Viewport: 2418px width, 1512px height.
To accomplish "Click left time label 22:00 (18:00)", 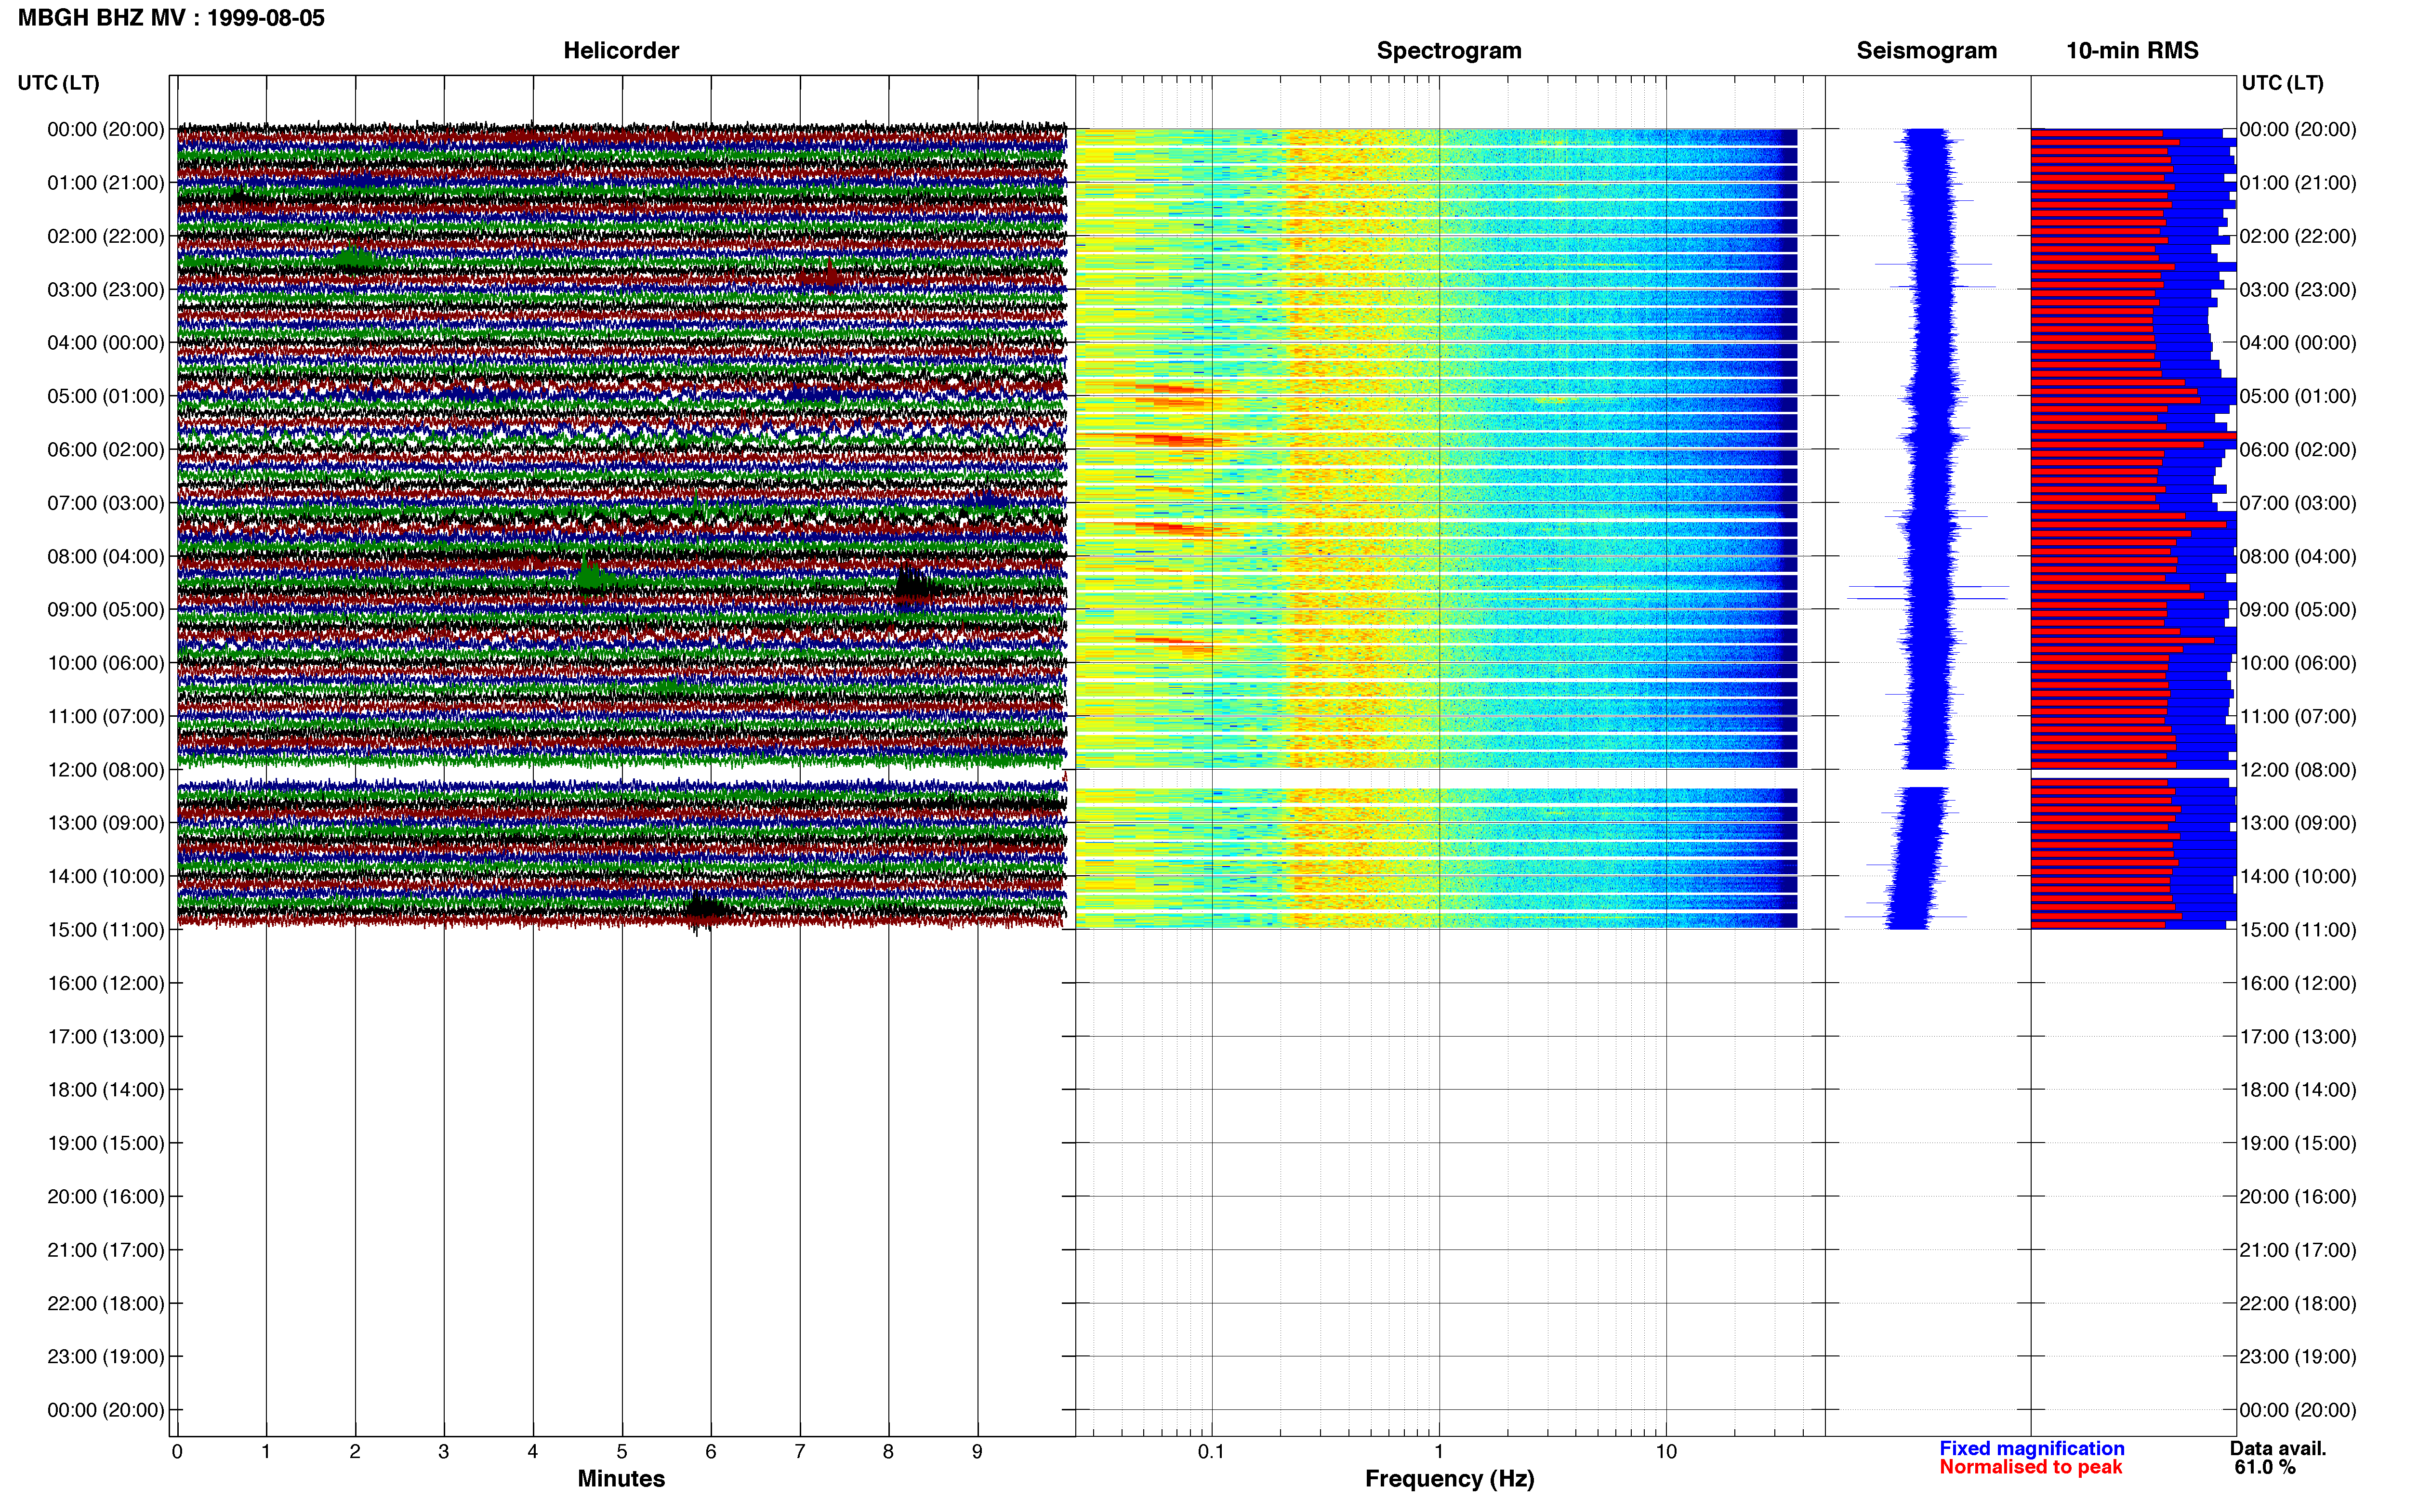I will (106, 1303).
